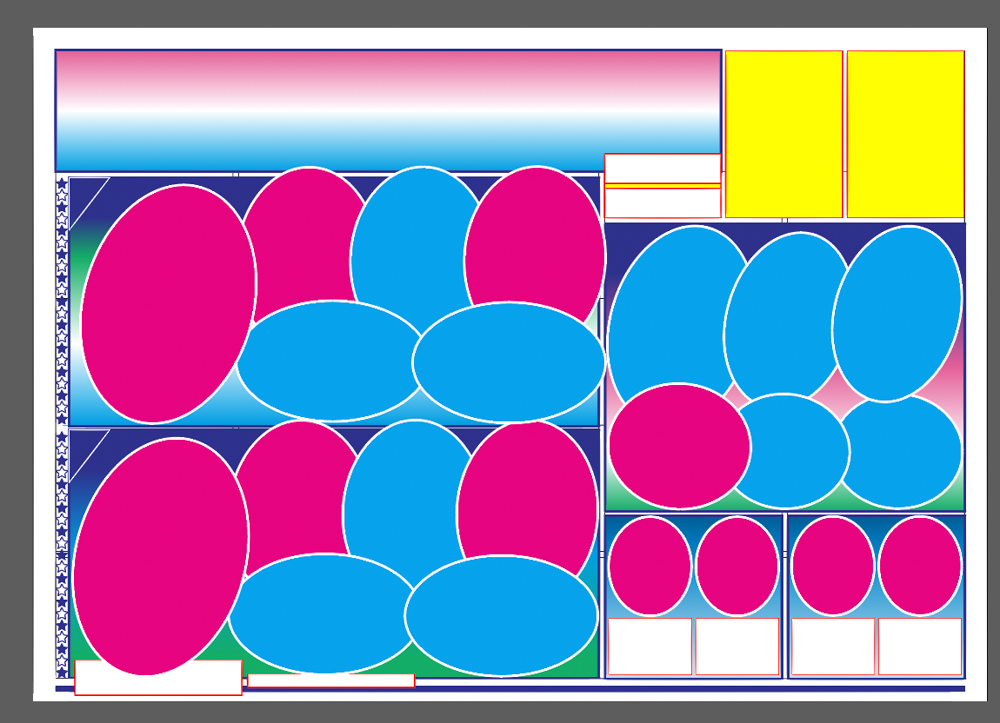Select the first small magenta circle in the bottom right panels
The image size is (1000, 723).
click(650, 566)
